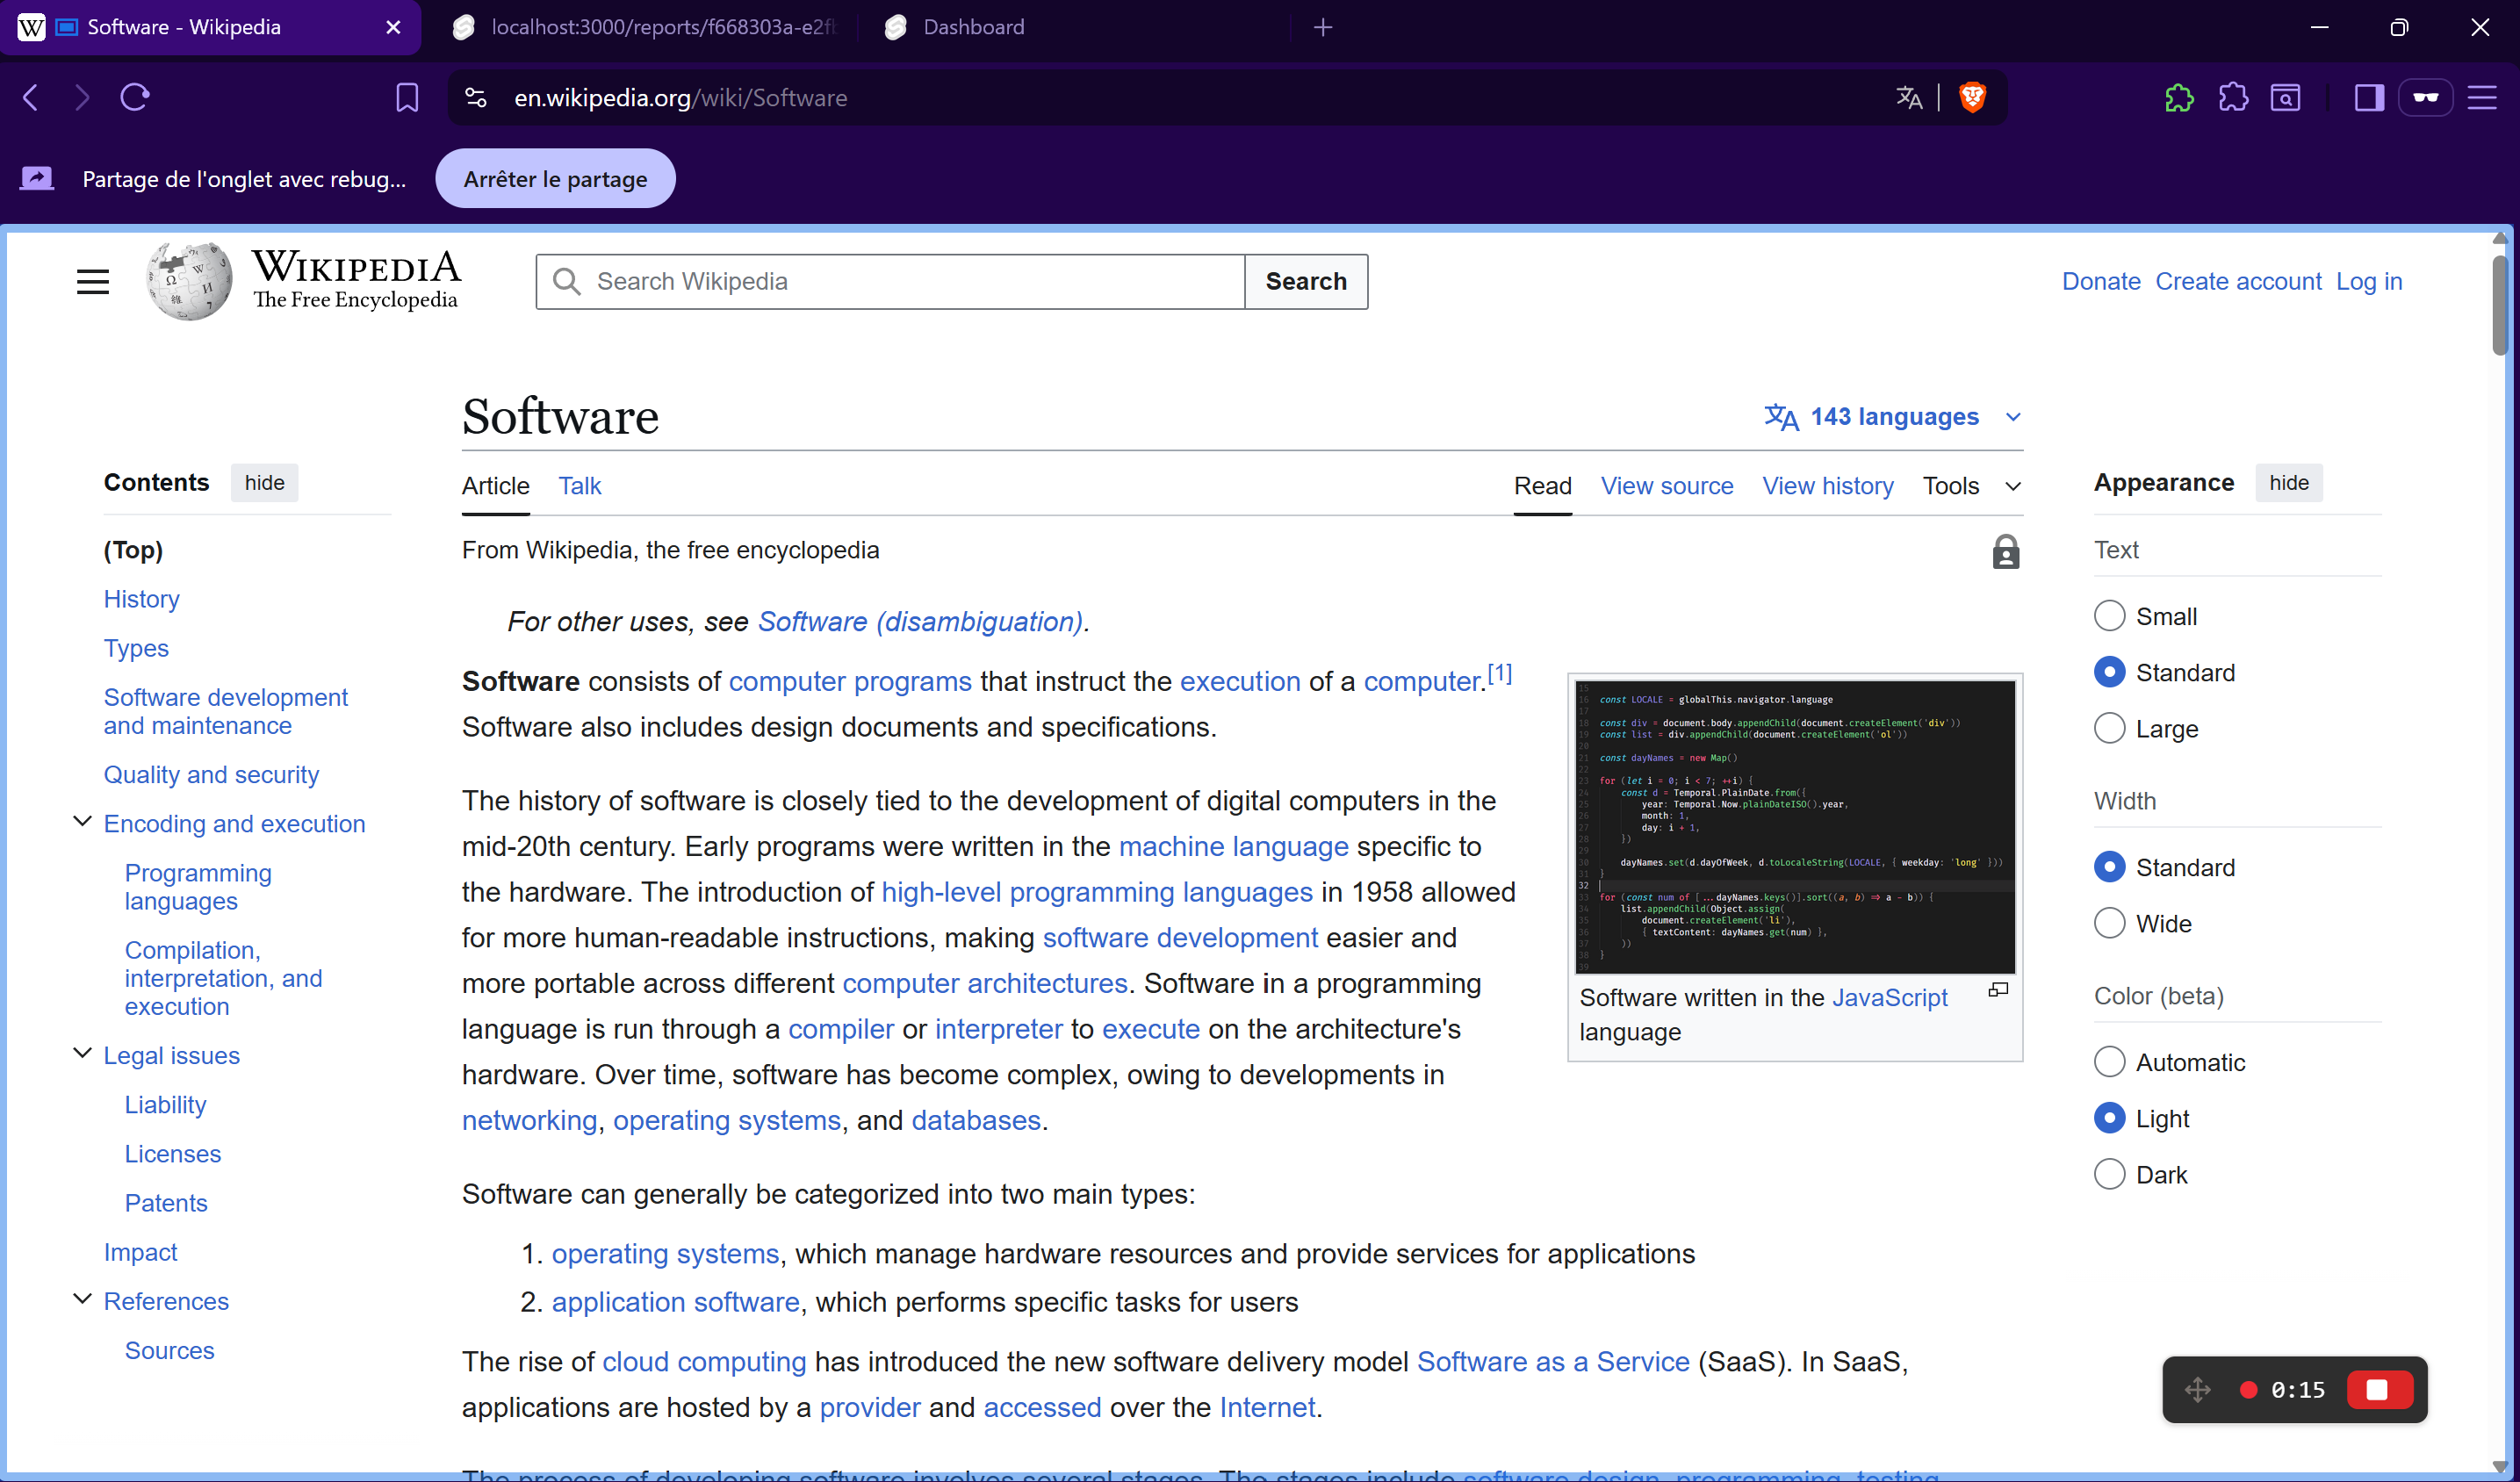
Task: Click the browser back arrow
Action: 30,97
